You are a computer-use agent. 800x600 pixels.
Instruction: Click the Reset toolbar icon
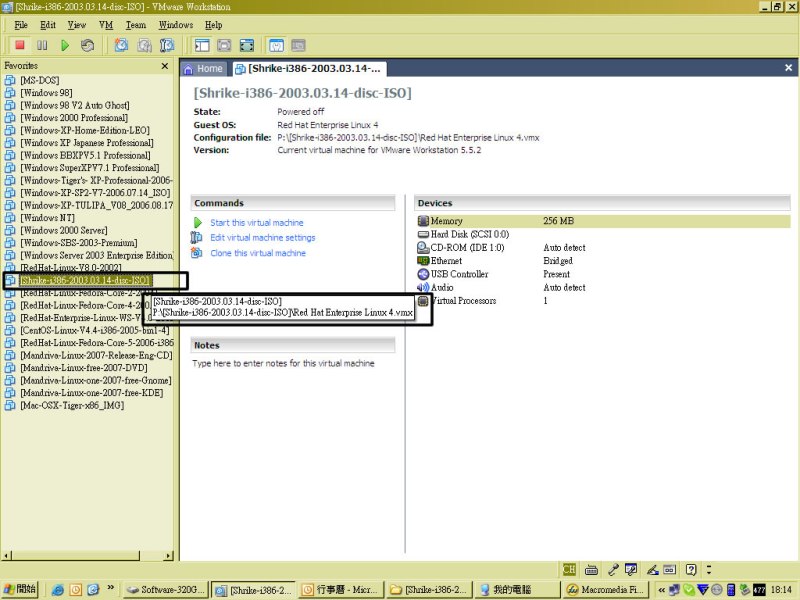87,45
